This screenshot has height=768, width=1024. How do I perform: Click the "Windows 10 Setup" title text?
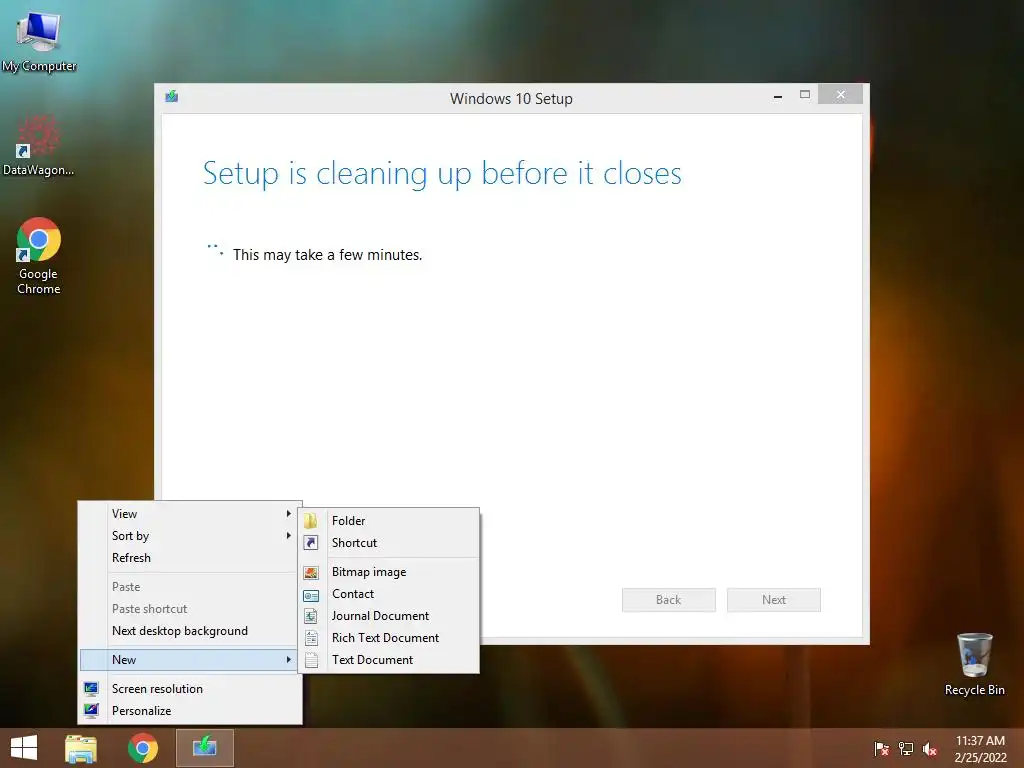[511, 99]
